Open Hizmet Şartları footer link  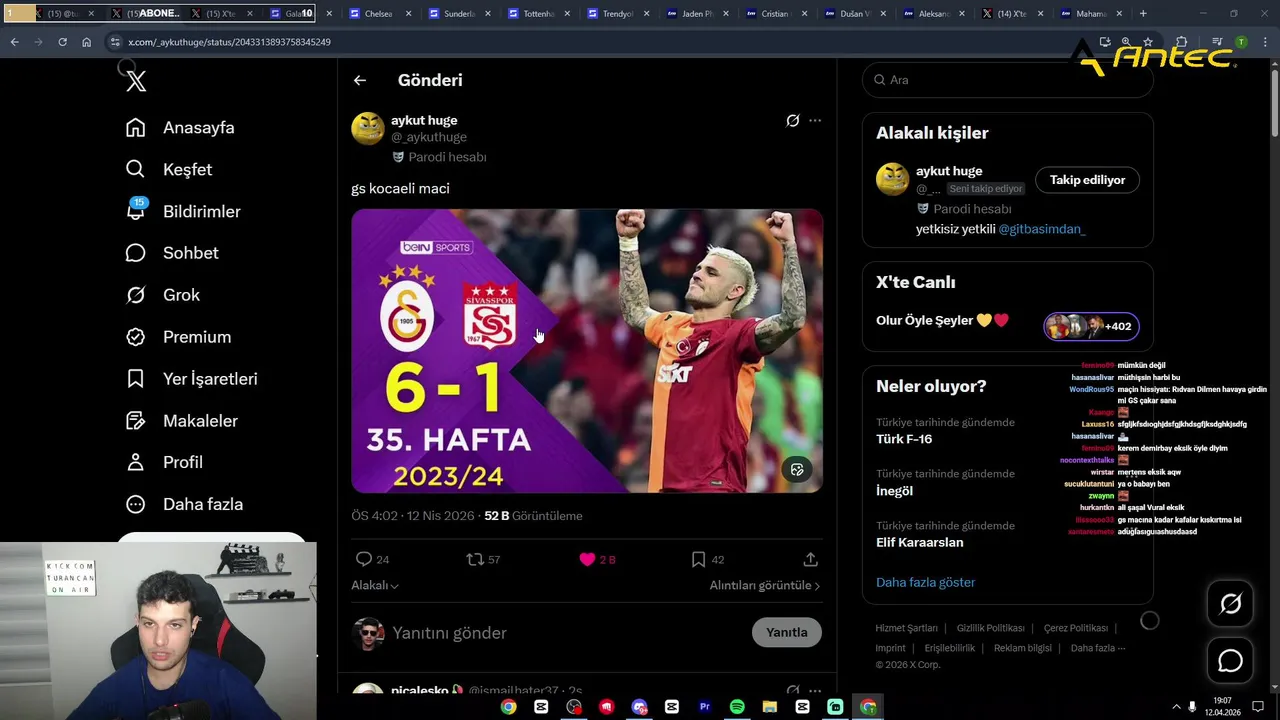point(906,628)
